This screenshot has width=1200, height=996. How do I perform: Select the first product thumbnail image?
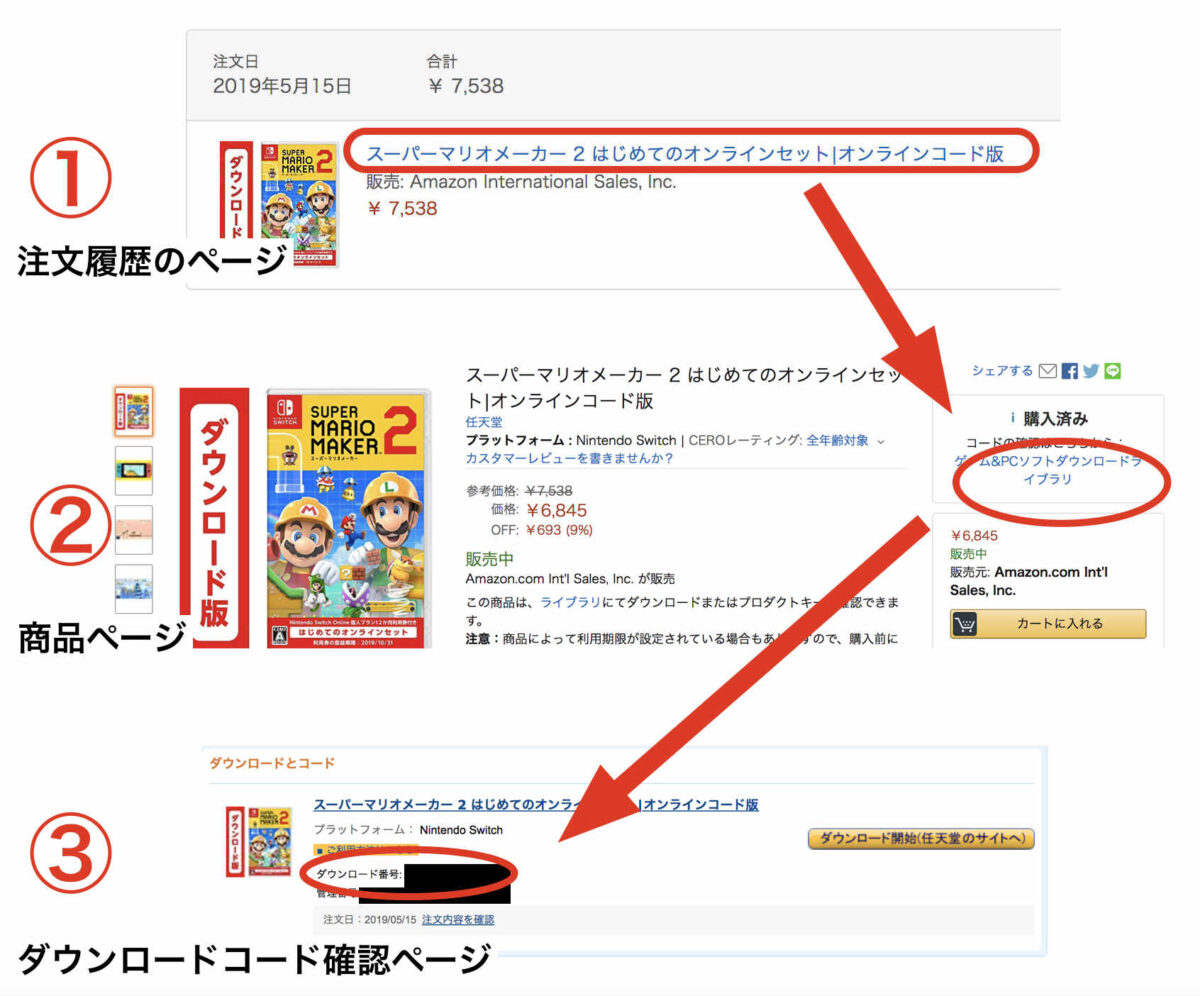(x=134, y=411)
